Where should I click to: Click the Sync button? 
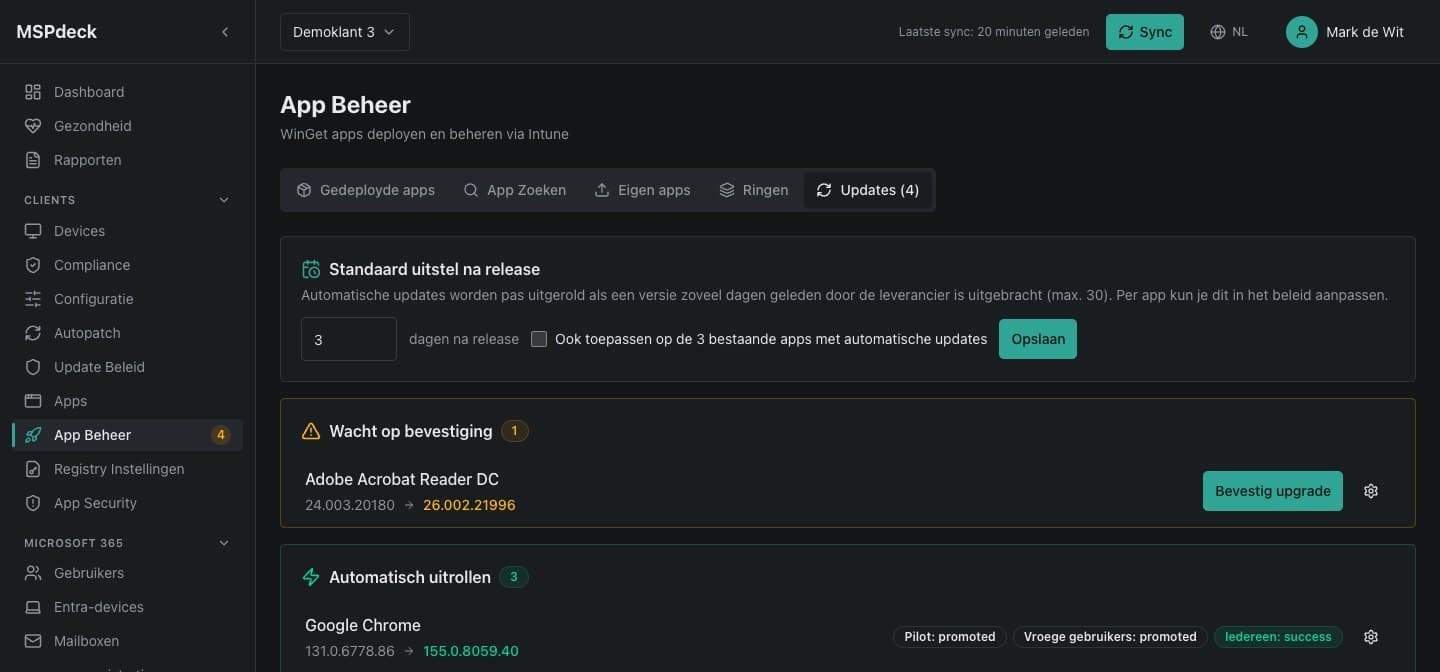(1145, 32)
